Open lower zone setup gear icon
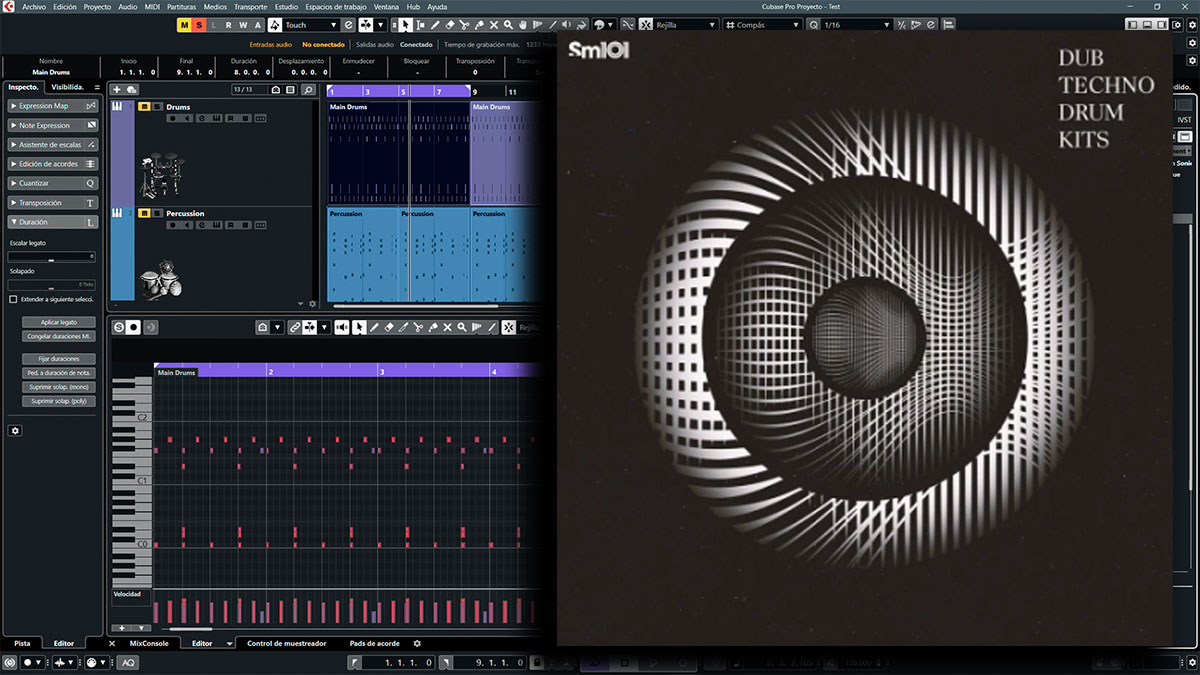1200x675 pixels. [417, 643]
